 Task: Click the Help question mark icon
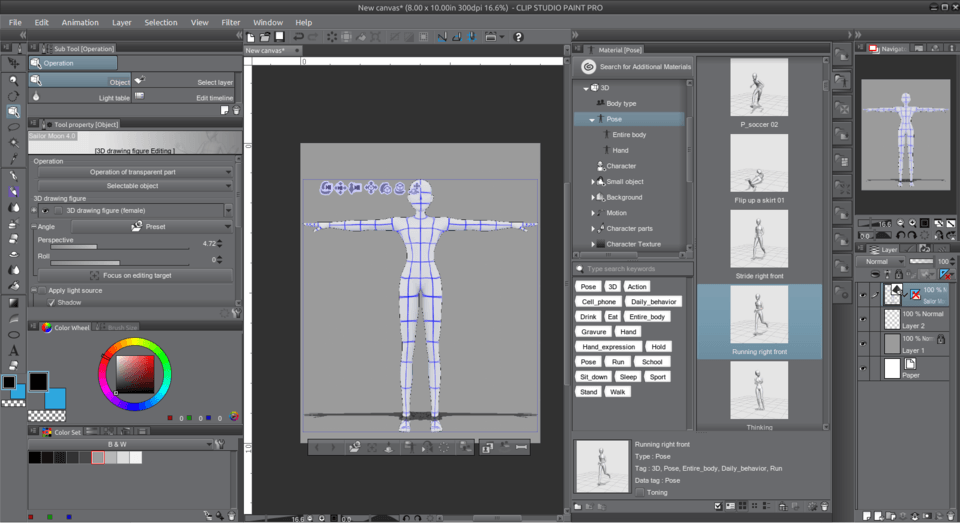pyautogui.click(x=518, y=37)
